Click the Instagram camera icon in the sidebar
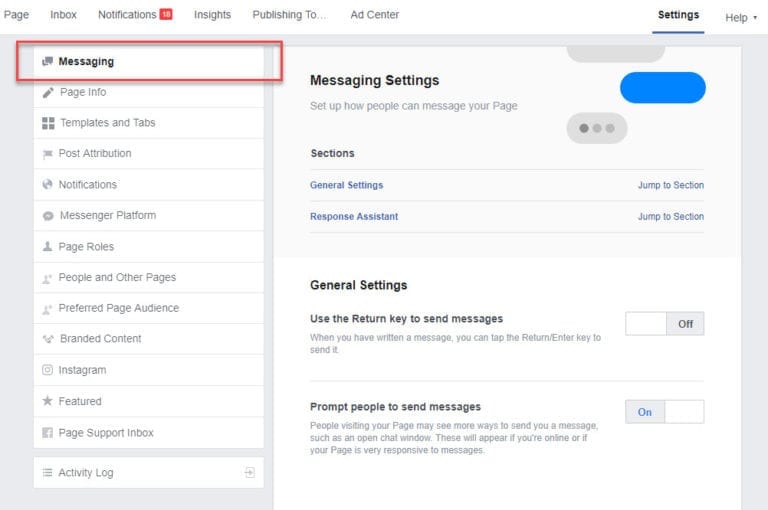Image resolution: width=768 pixels, height=510 pixels. (x=48, y=370)
